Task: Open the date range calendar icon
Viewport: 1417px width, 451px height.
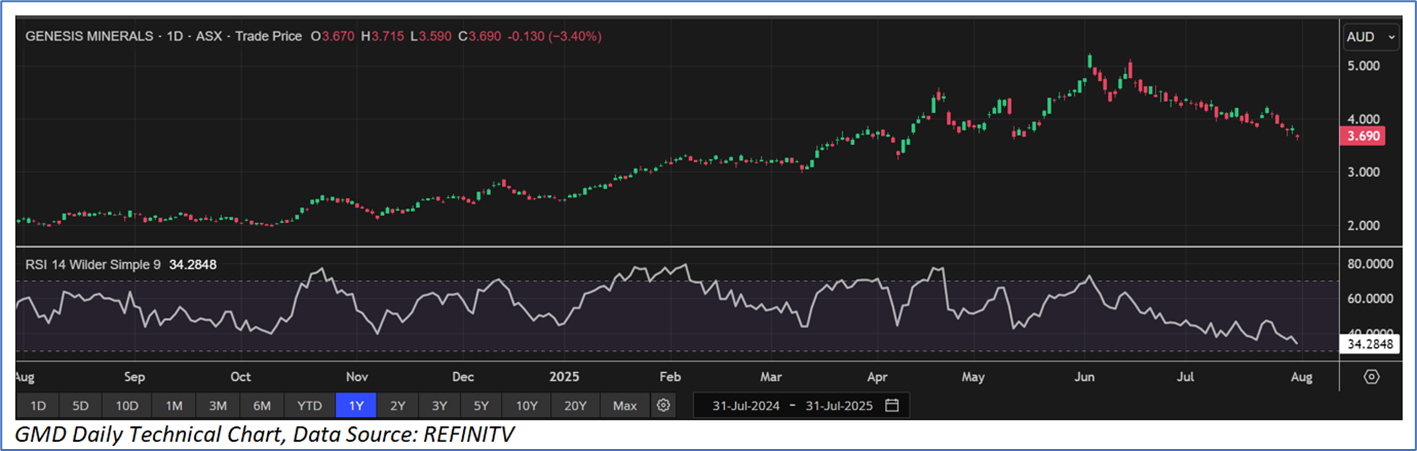Action: pyautogui.click(x=892, y=406)
